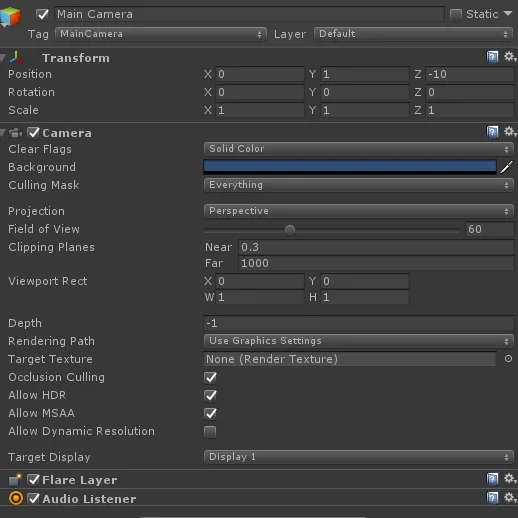
Task: Open Target Texture object picker circle
Action: (508, 359)
